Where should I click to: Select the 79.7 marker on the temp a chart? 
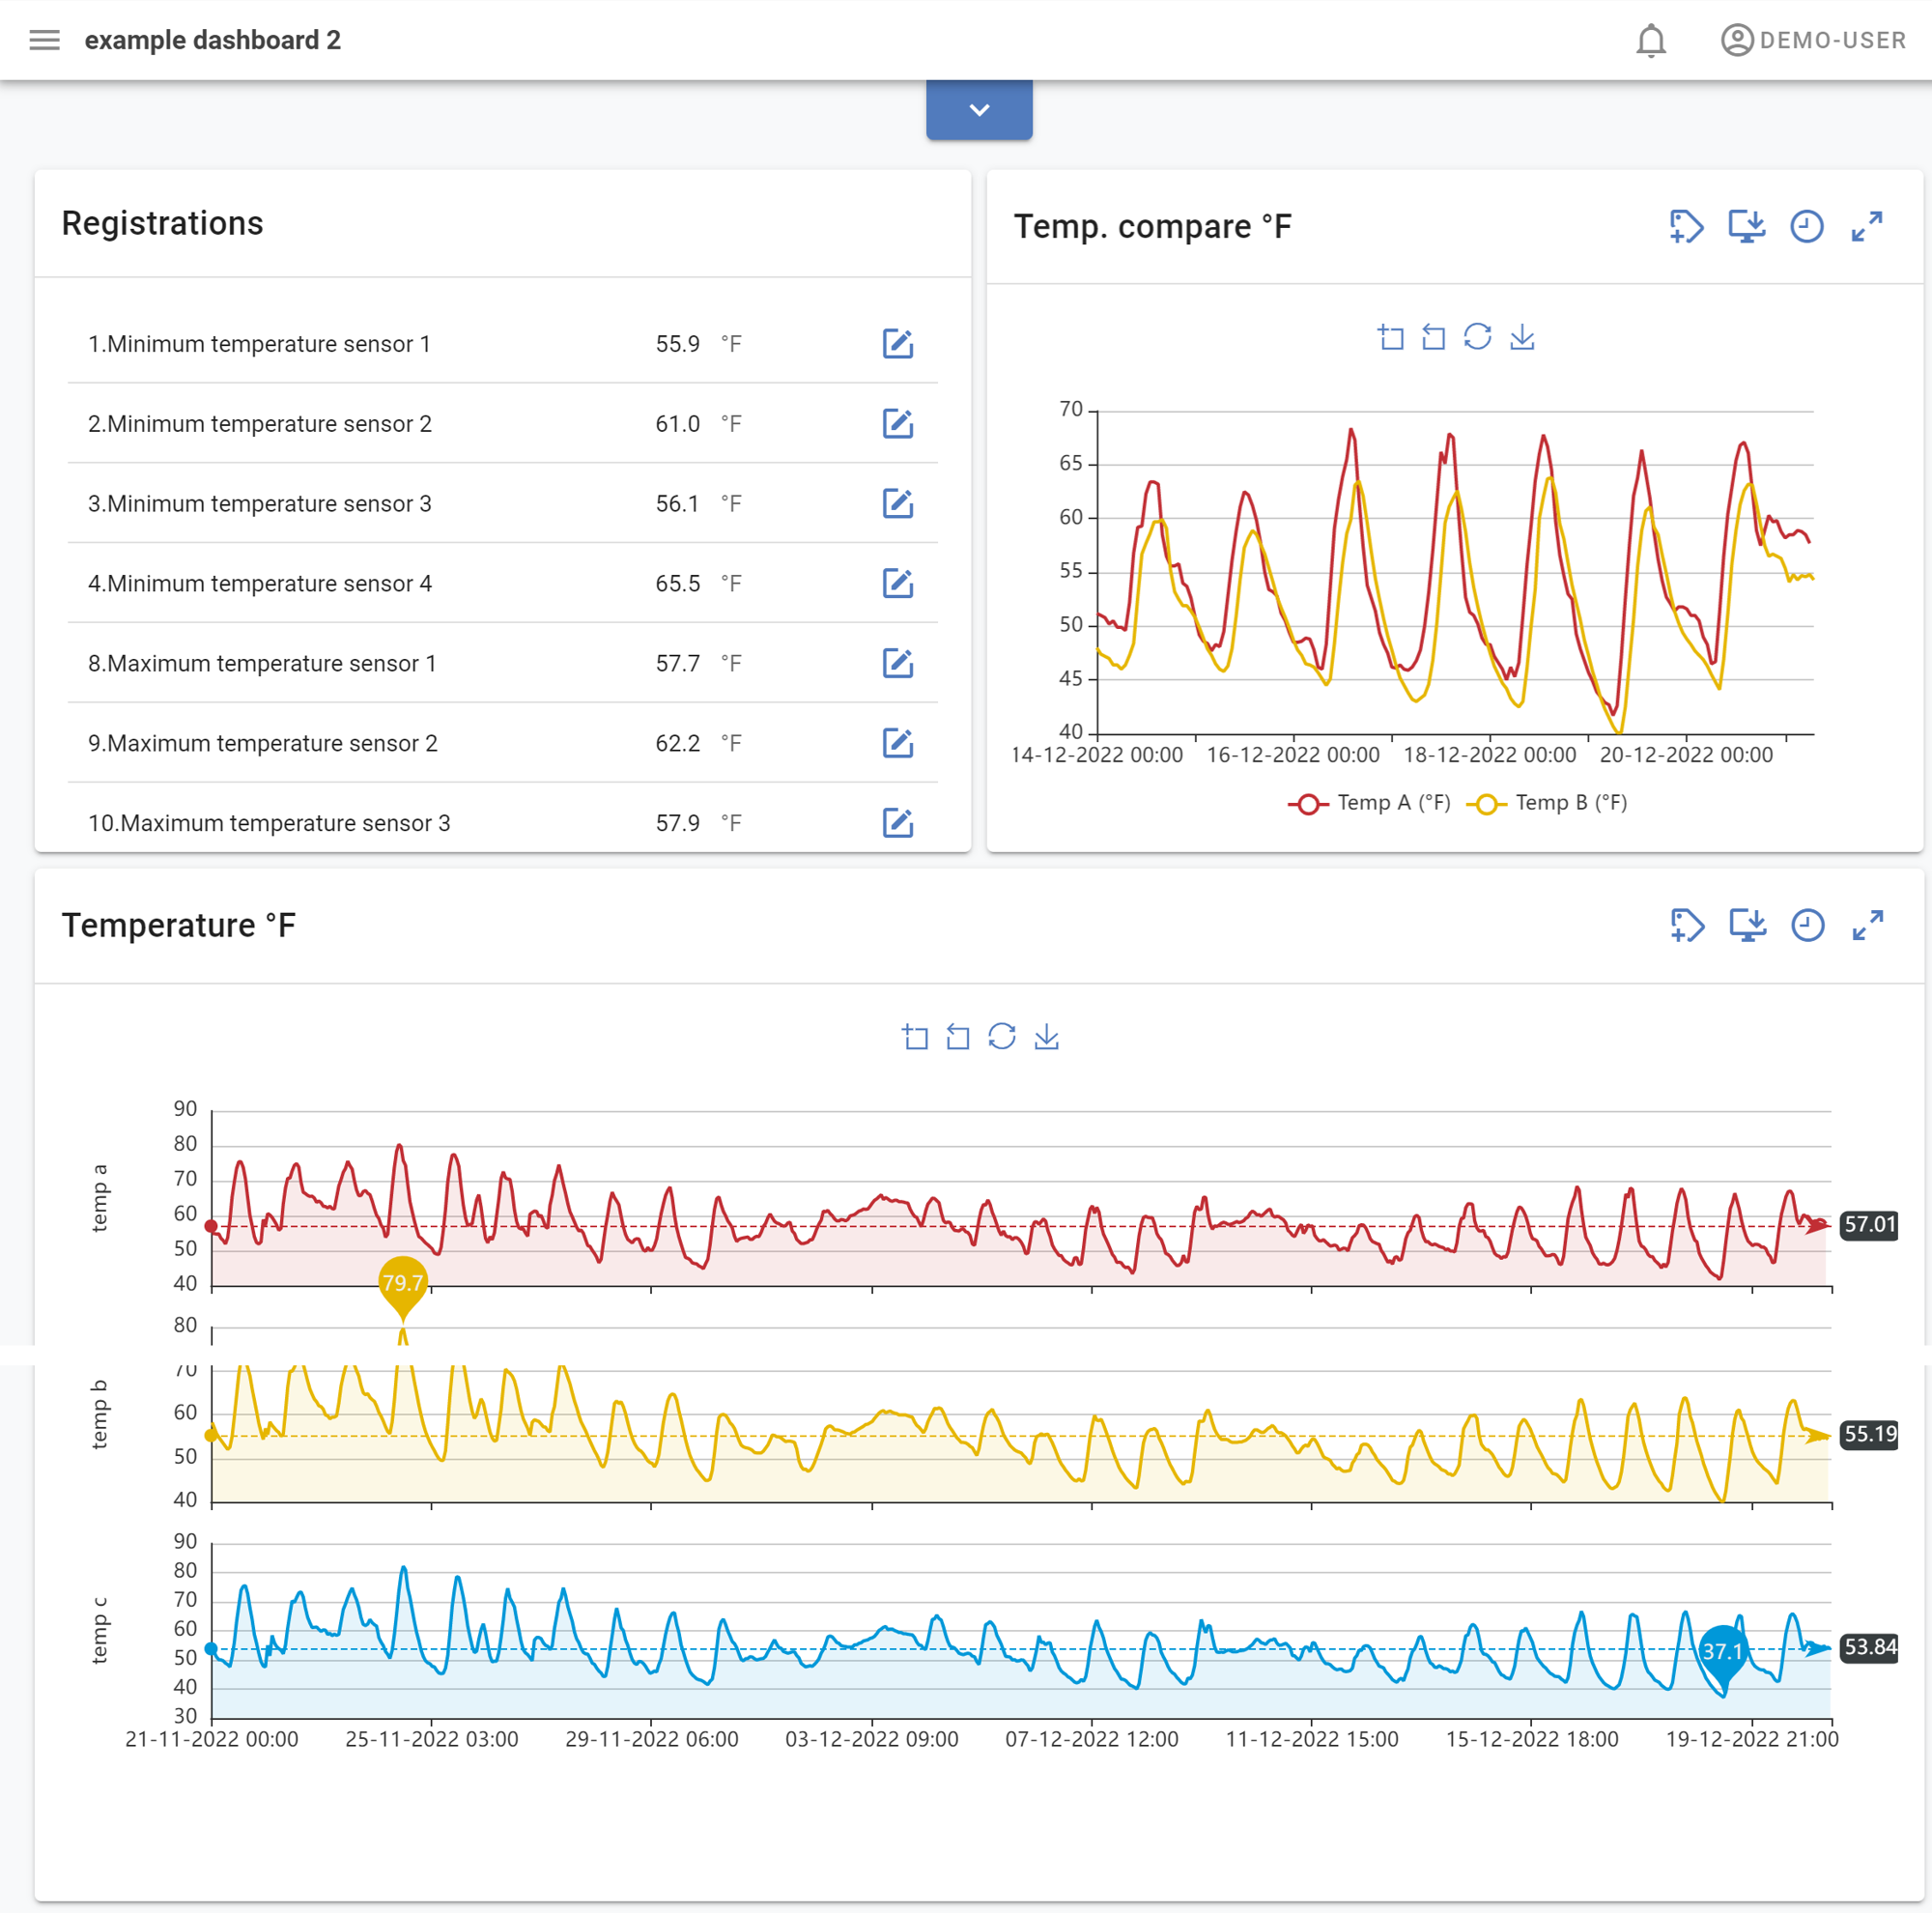pyautogui.click(x=403, y=1283)
